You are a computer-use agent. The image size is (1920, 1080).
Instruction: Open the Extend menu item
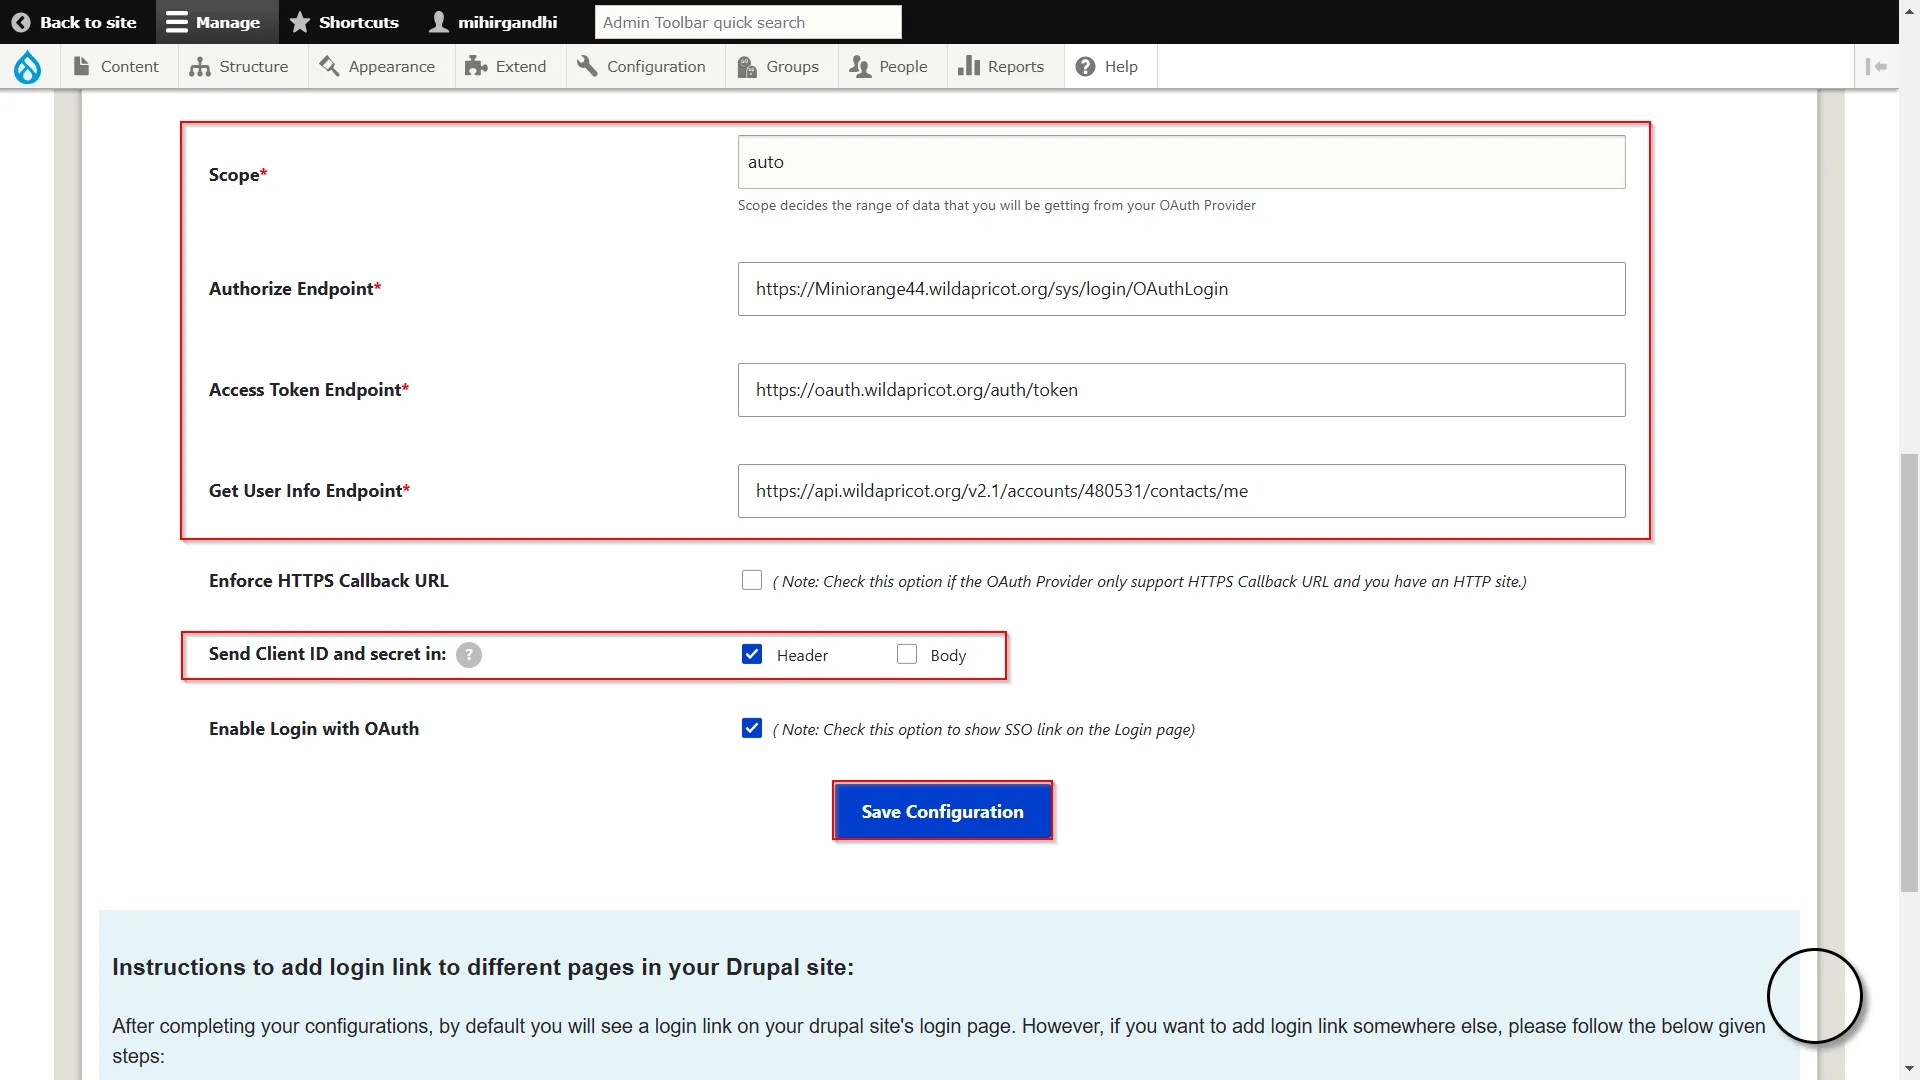click(x=521, y=66)
